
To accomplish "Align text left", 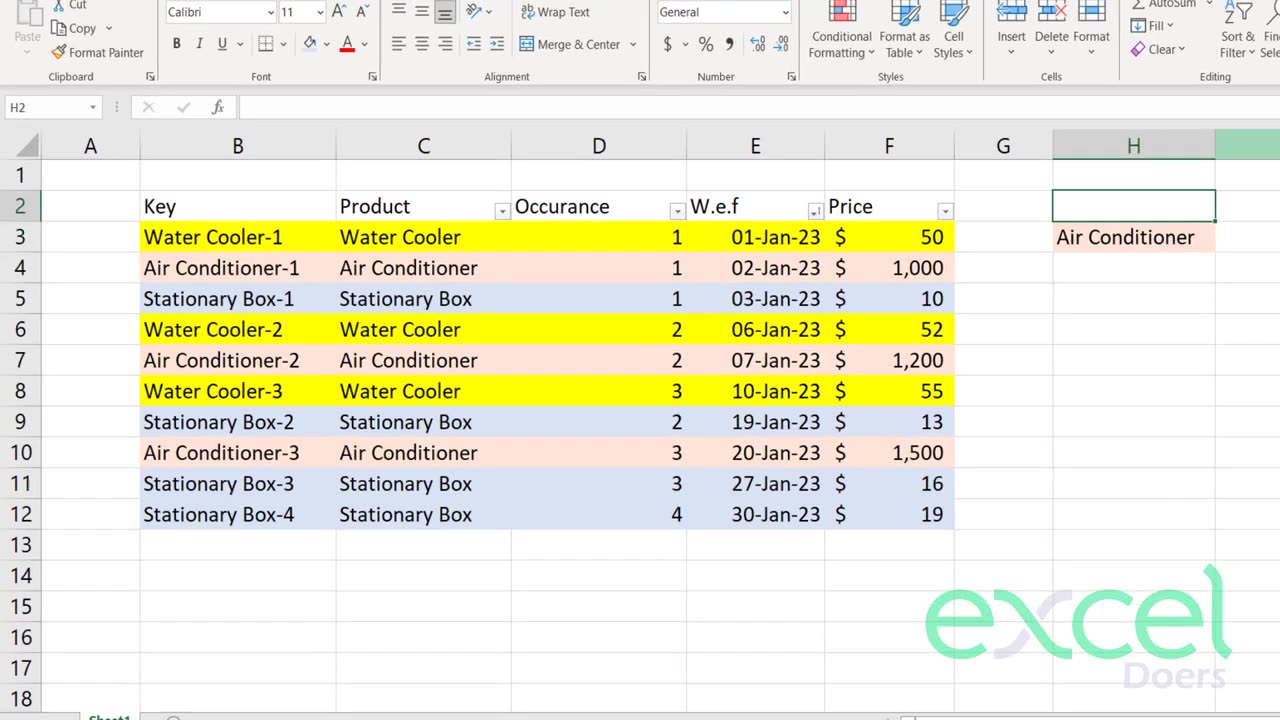I will pyautogui.click(x=399, y=44).
